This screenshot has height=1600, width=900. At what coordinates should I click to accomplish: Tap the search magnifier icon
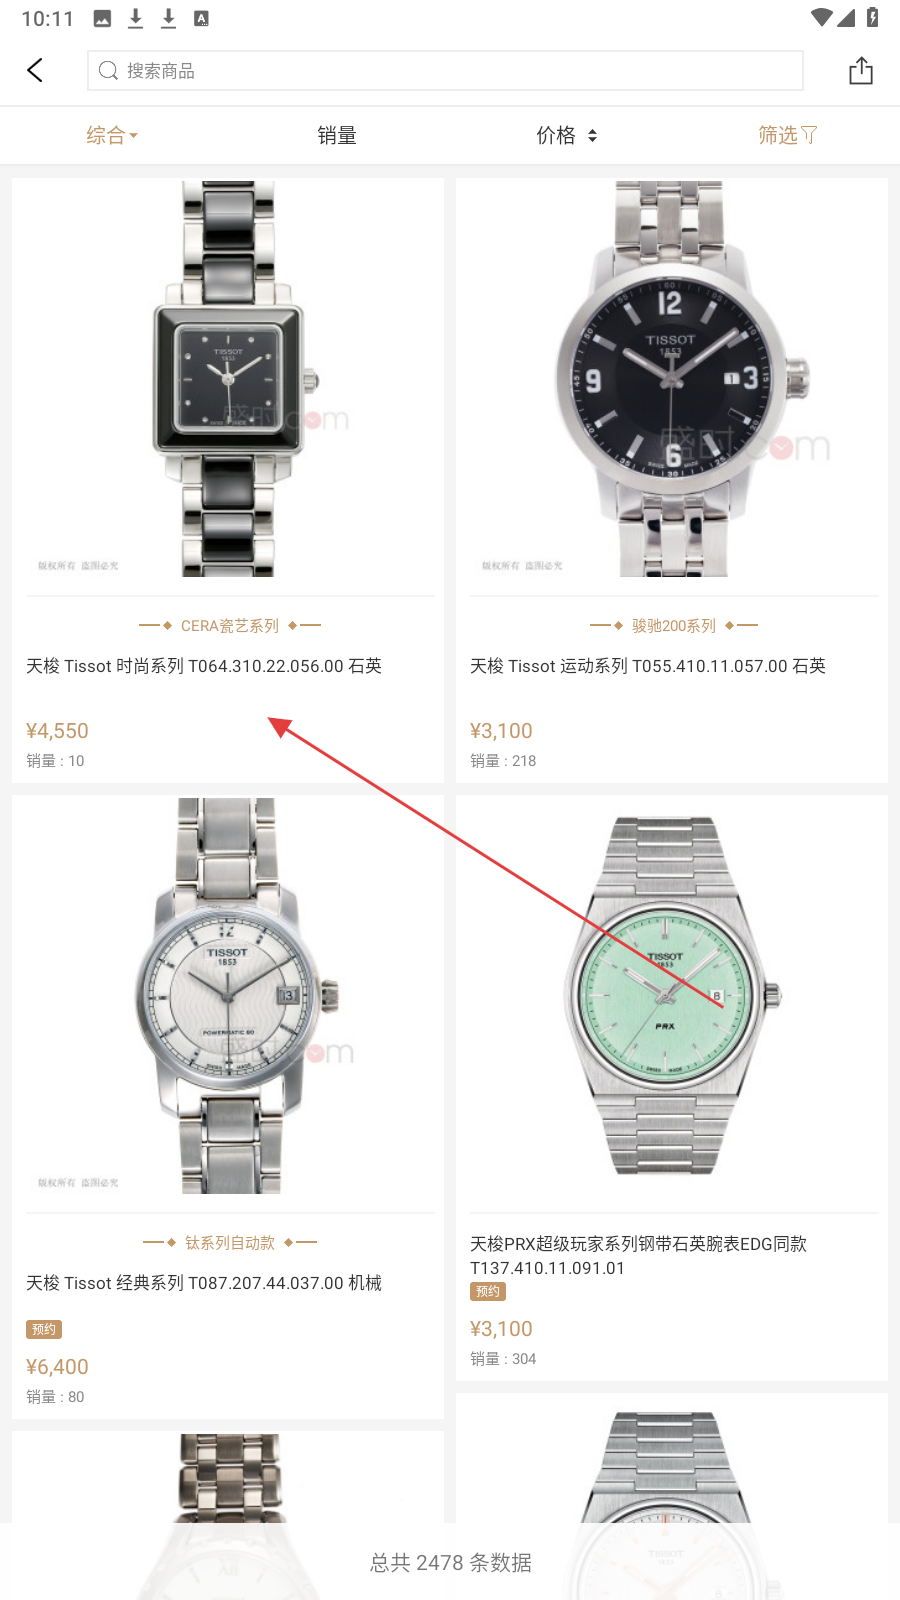click(108, 71)
